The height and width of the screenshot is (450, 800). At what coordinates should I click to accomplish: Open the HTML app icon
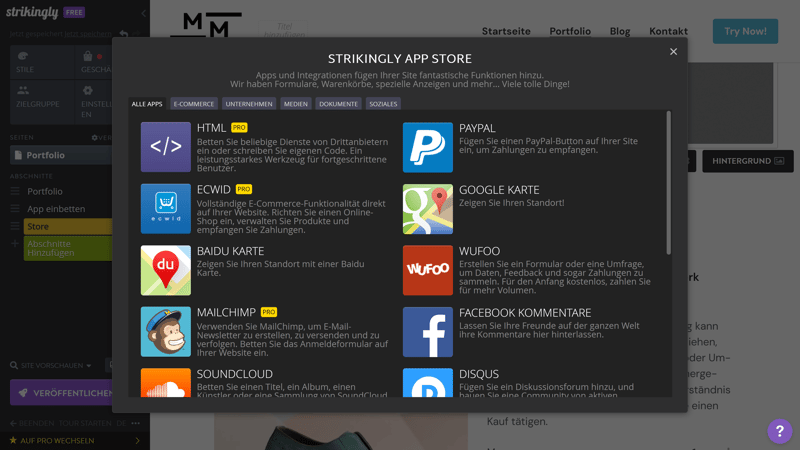[165, 147]
